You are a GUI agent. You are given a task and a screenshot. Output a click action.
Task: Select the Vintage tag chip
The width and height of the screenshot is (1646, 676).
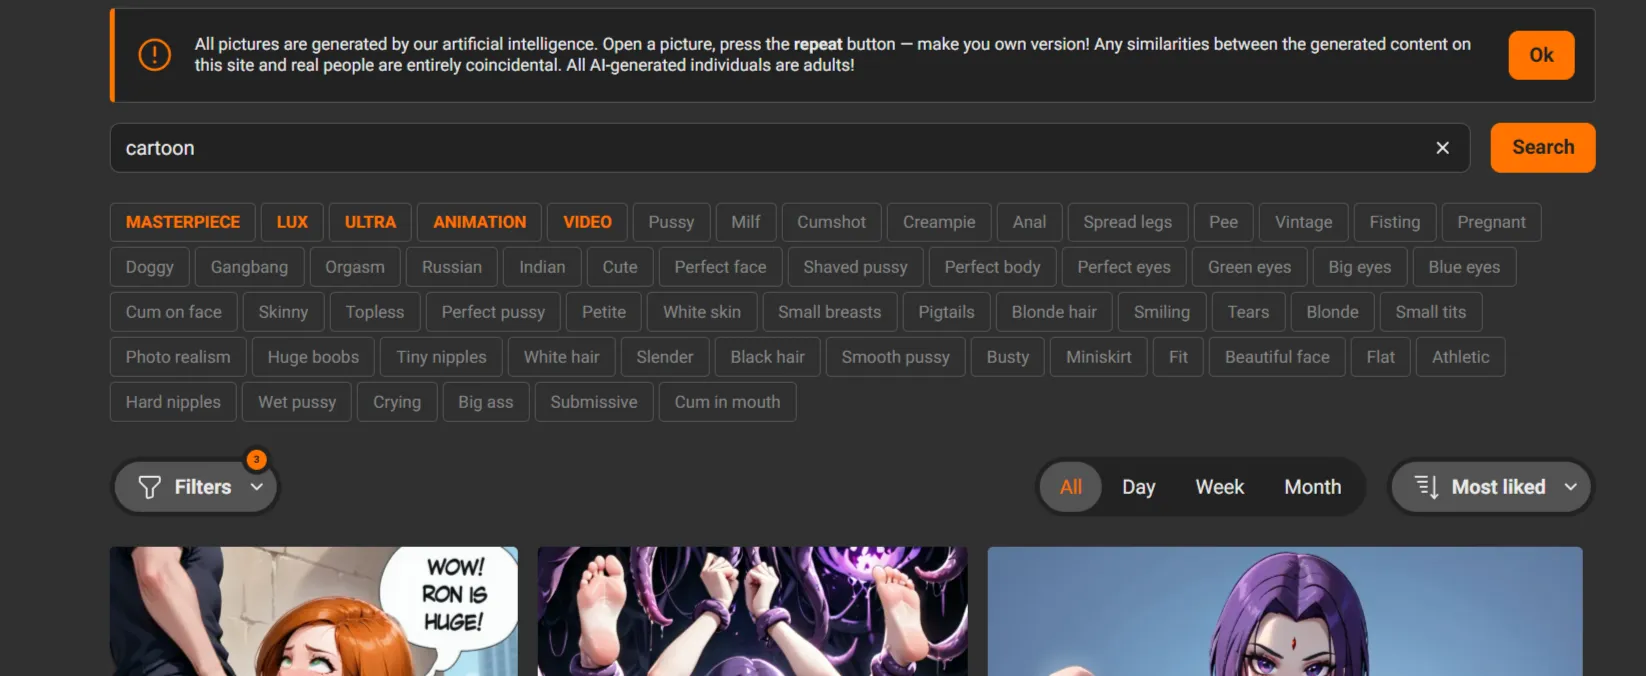[1303, 222]
